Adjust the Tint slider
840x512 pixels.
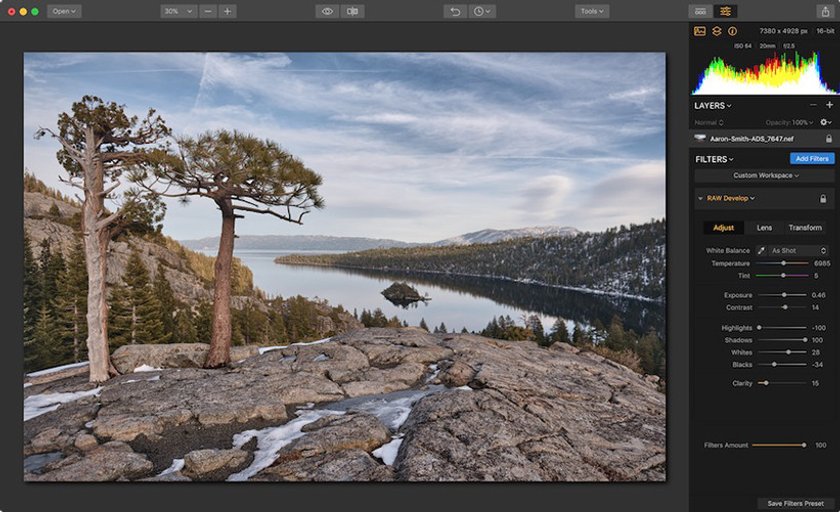coord(782,275)
